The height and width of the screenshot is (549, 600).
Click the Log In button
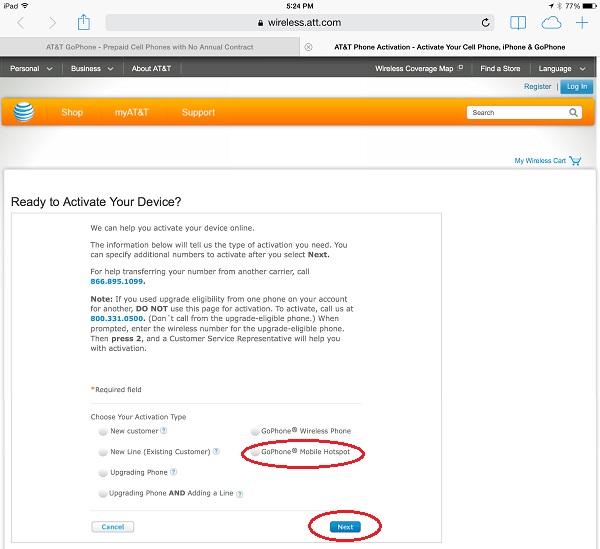click(577, 86)
